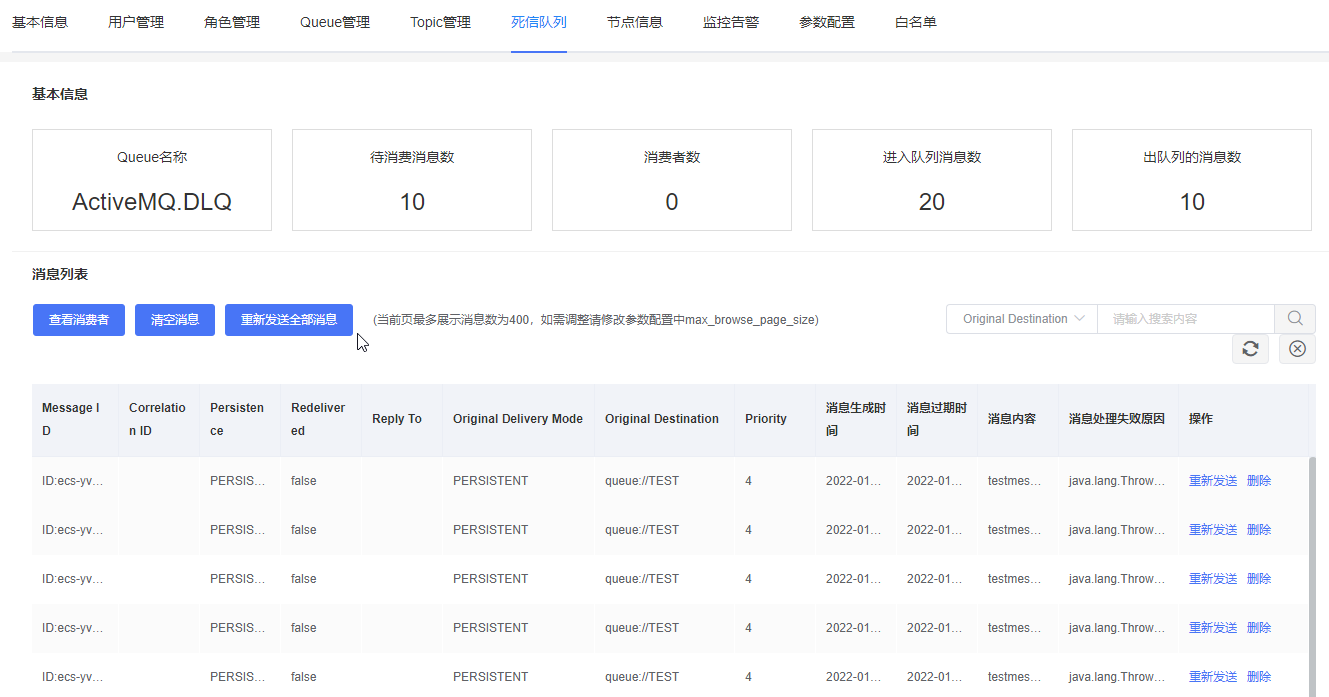Click the 重新发送全部消息 button
Viewport: 1329px width, 697px height.
pyautogui.click(x=289, y=320)
